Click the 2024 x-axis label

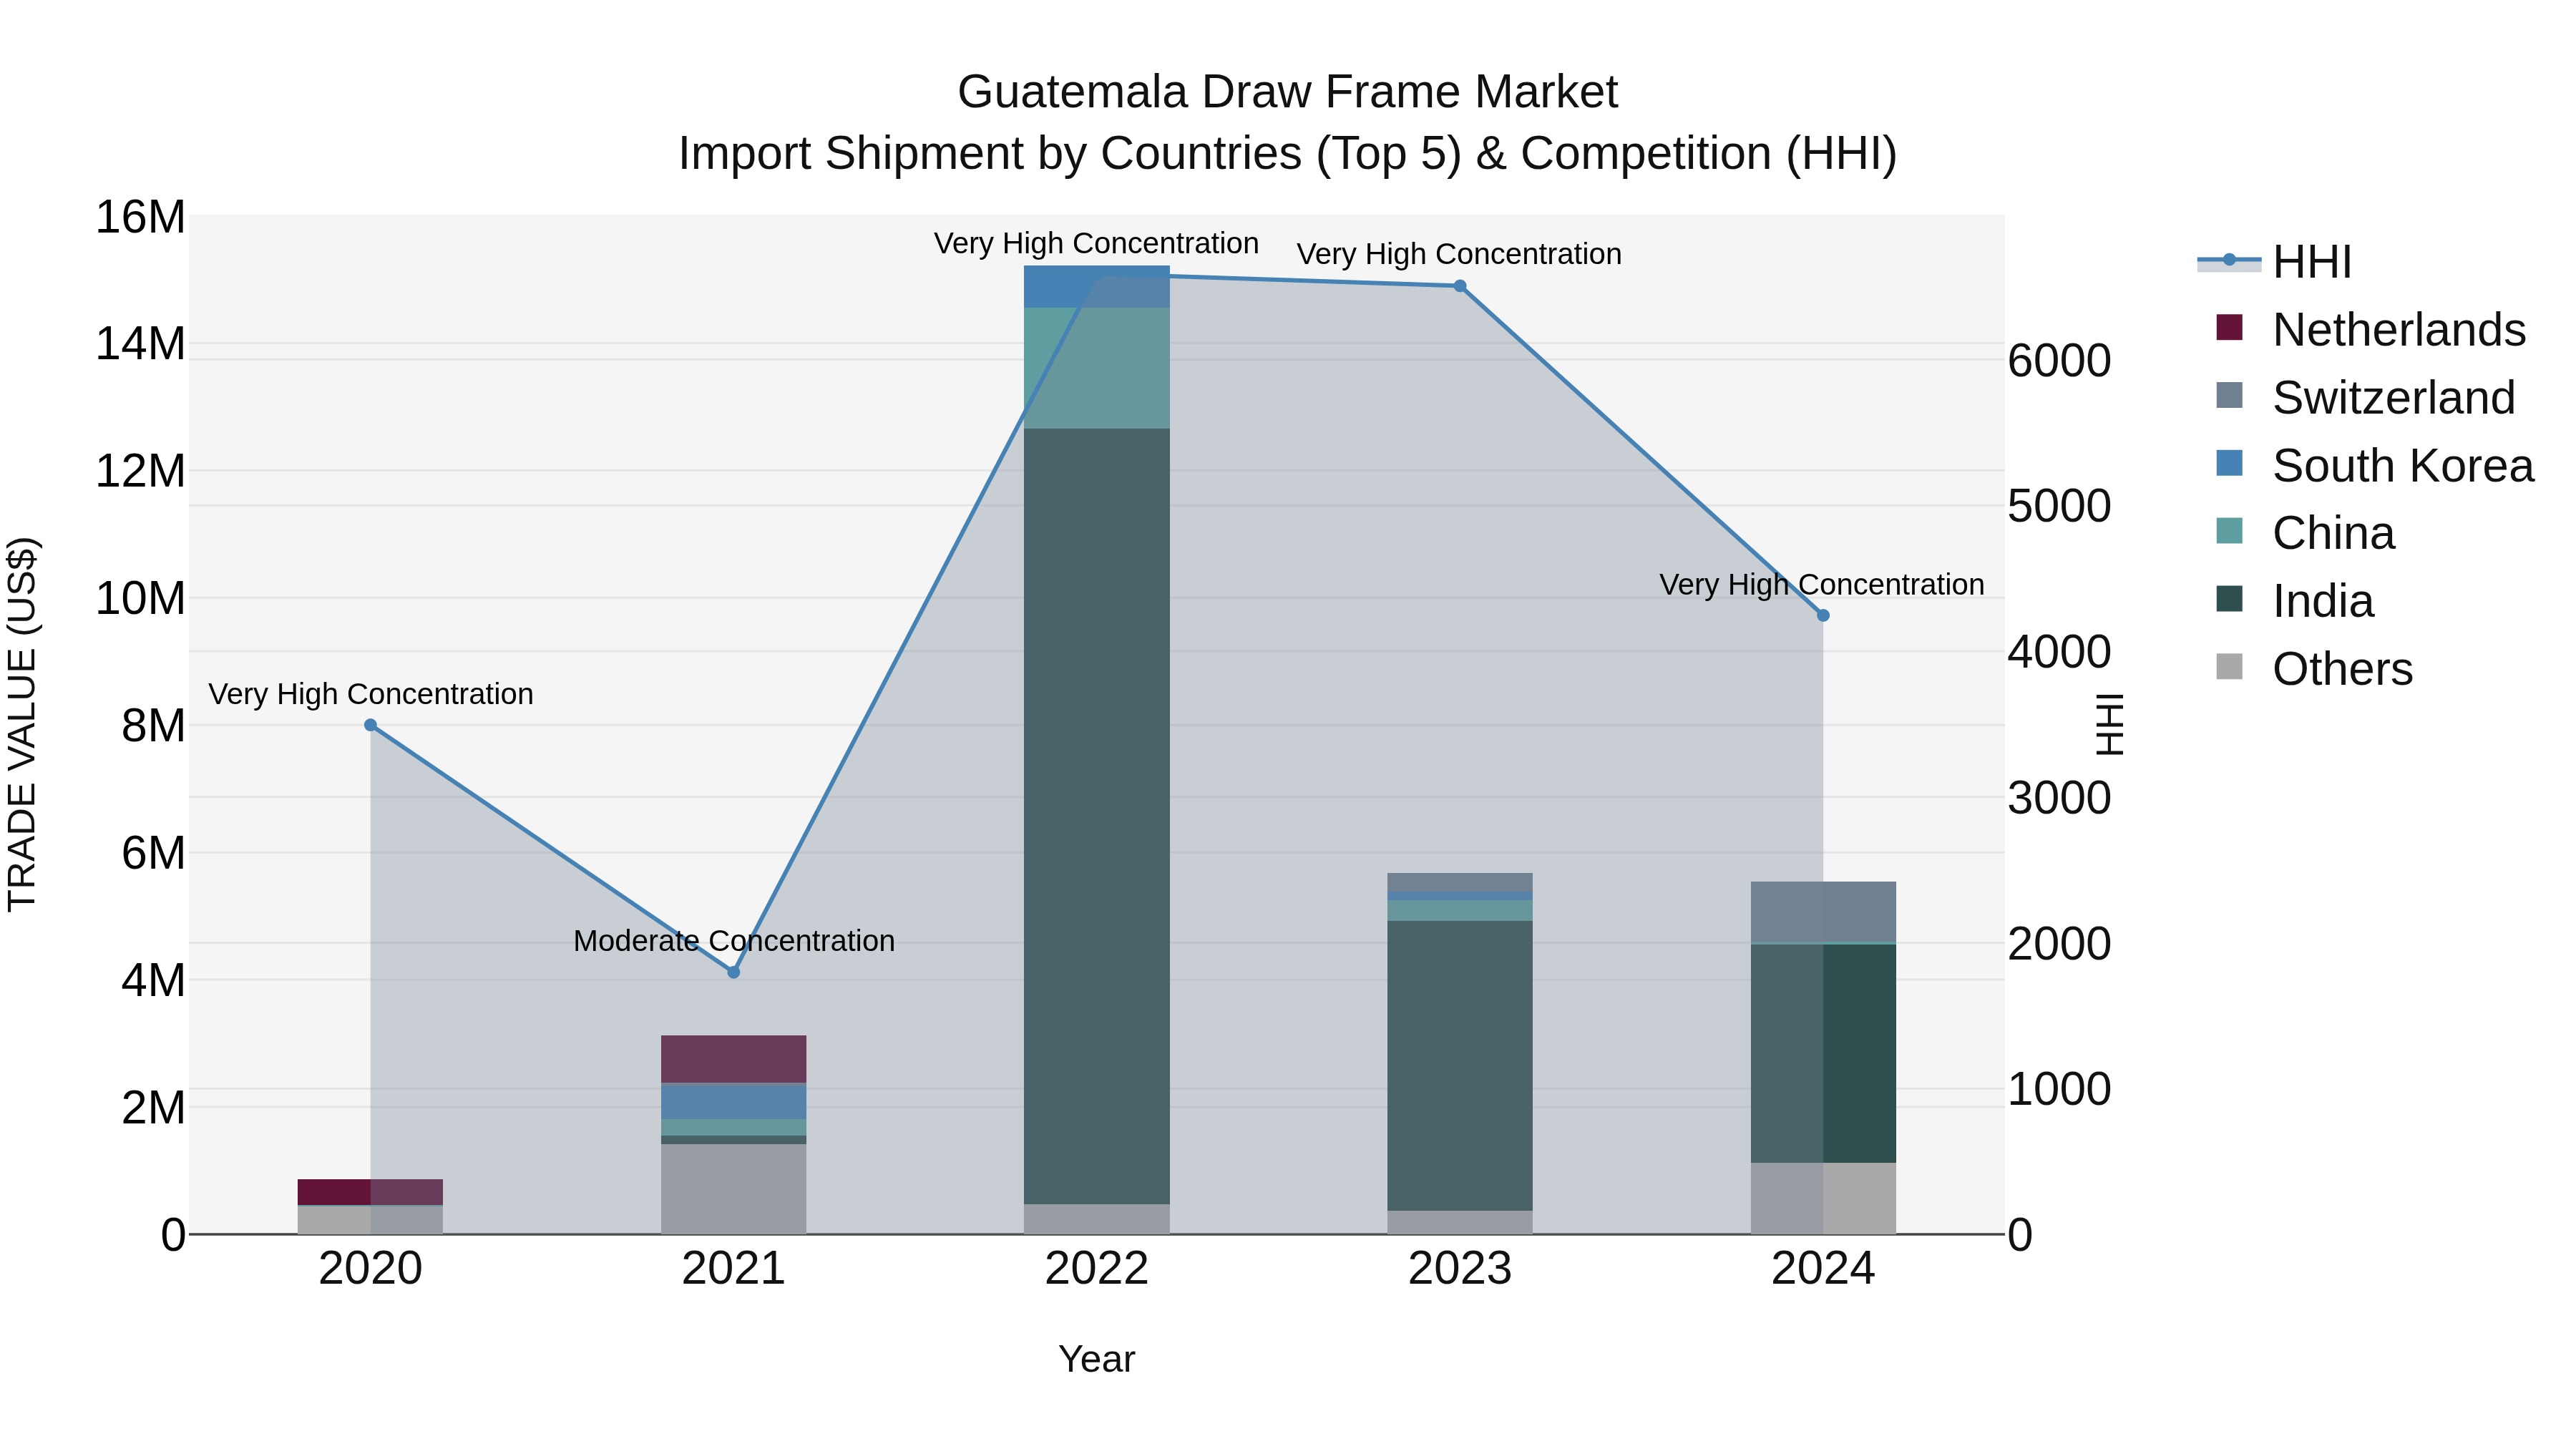tap(1823, 1269)
